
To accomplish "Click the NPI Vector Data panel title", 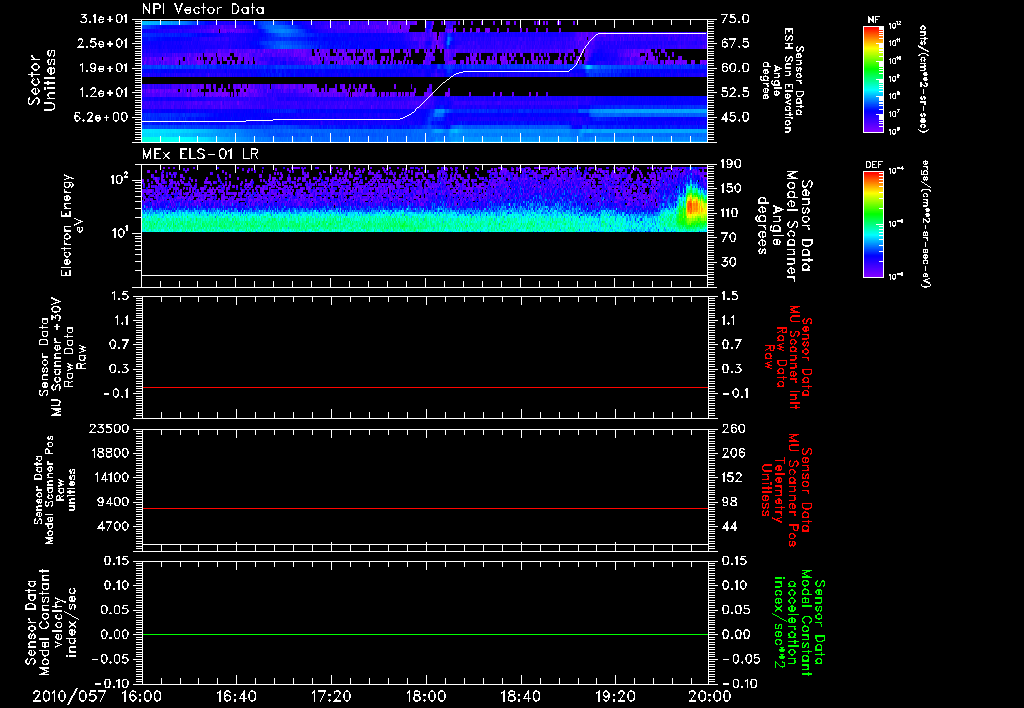I will [x=203, y=9].
